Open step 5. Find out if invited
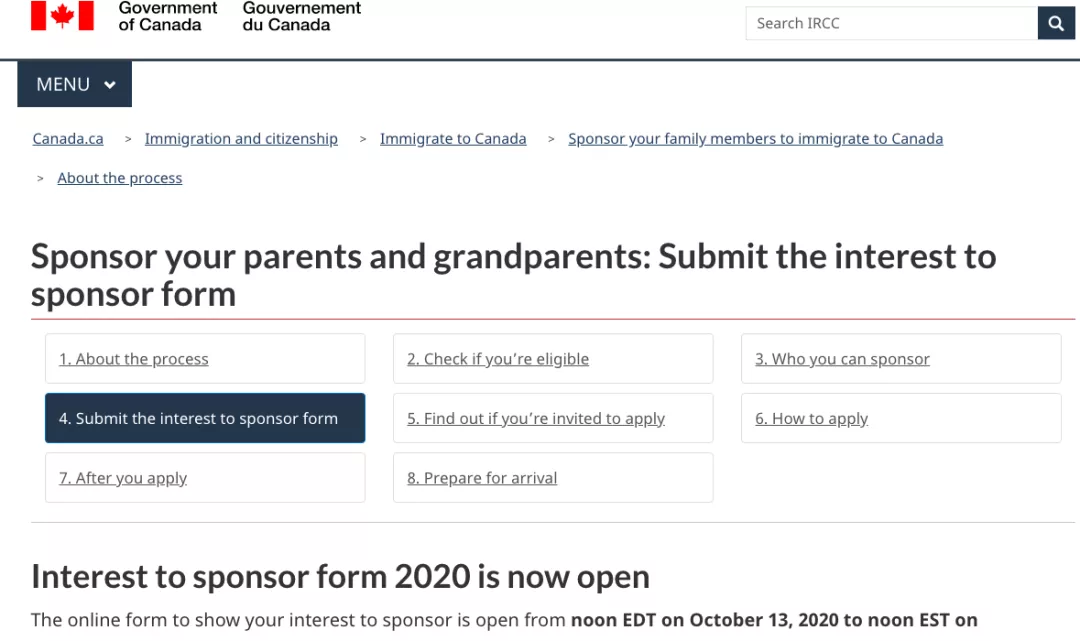The image size is (1080, 641). 536,418
